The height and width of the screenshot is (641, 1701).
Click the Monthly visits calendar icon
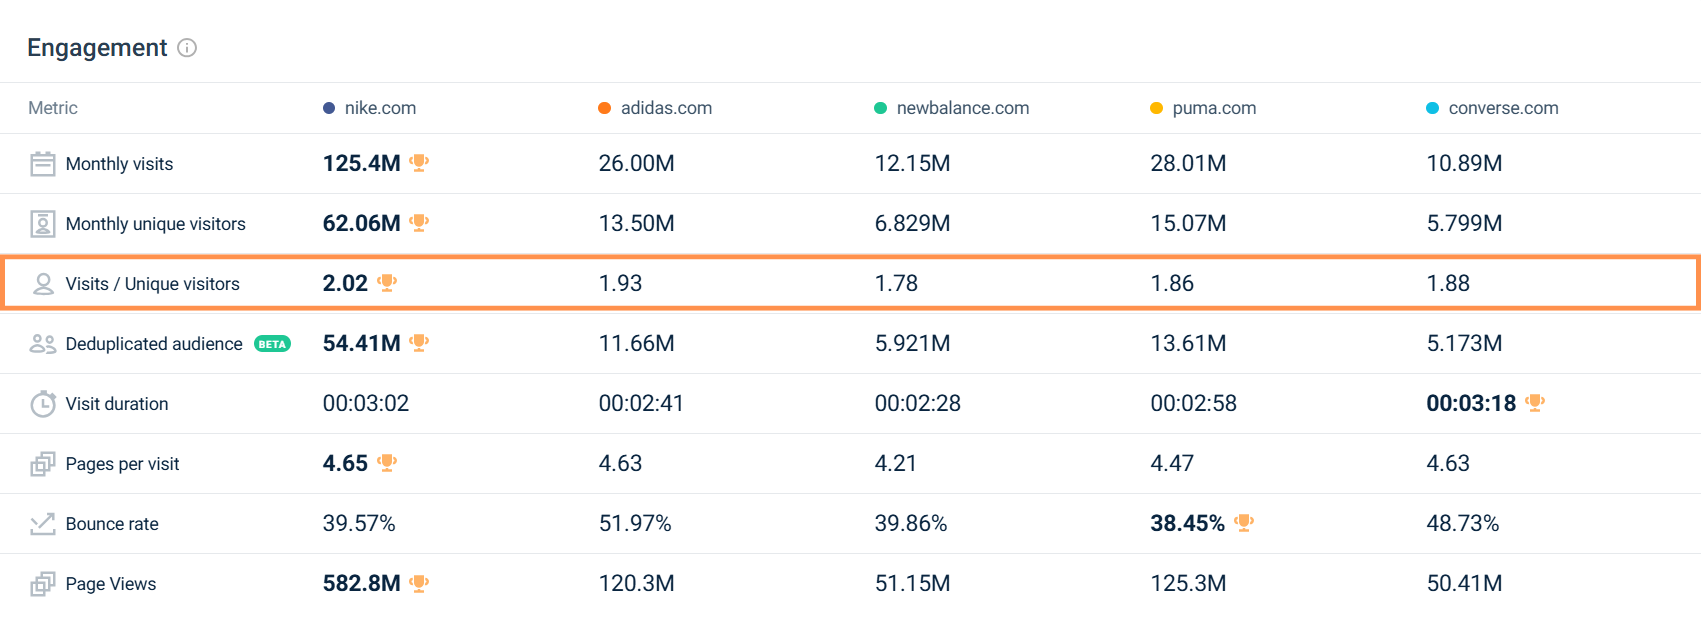[43, 164]
